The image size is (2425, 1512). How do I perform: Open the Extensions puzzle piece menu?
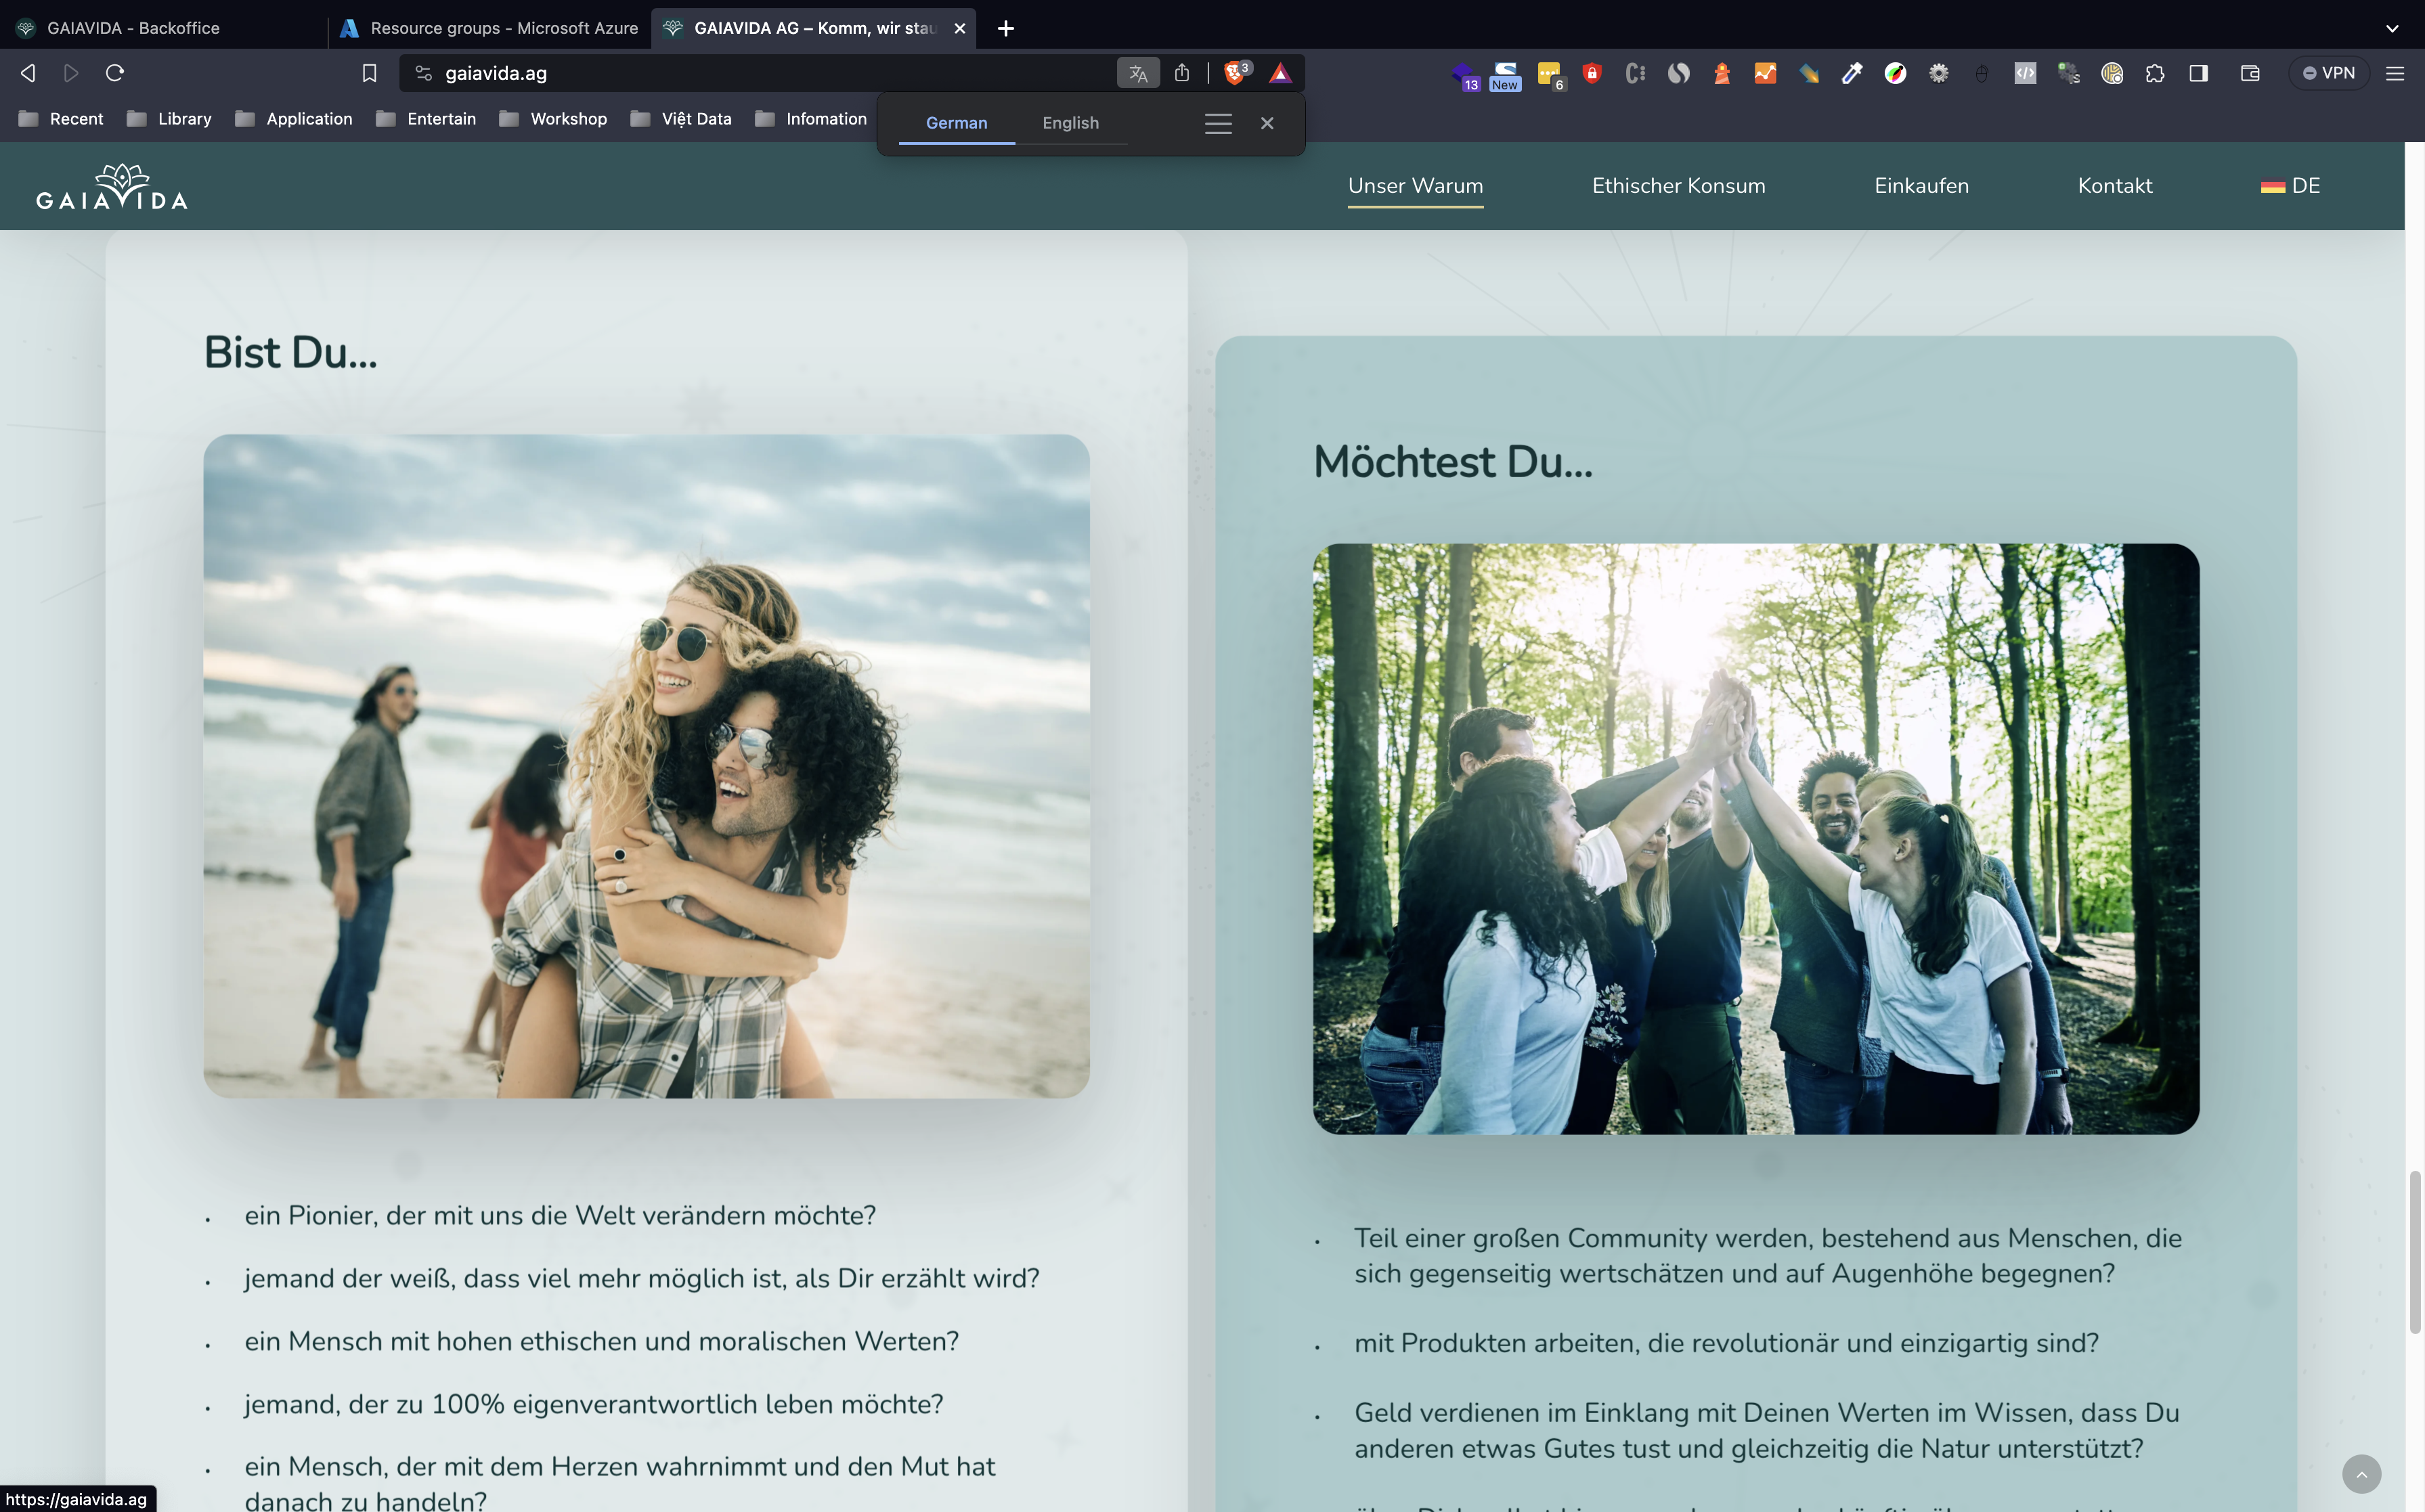click(2155, 73)
